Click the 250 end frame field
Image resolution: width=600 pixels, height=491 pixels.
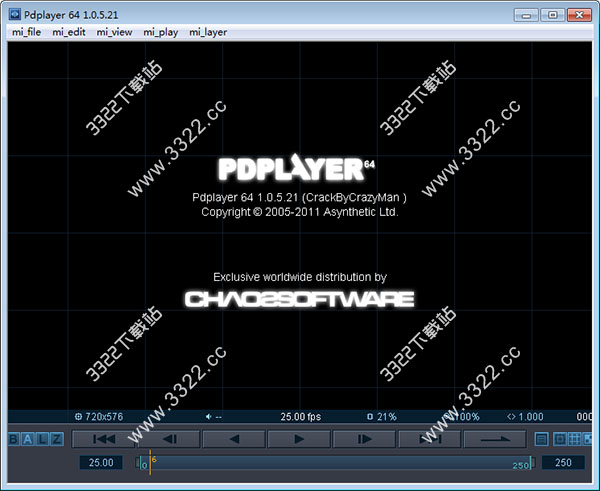(563, 462)
